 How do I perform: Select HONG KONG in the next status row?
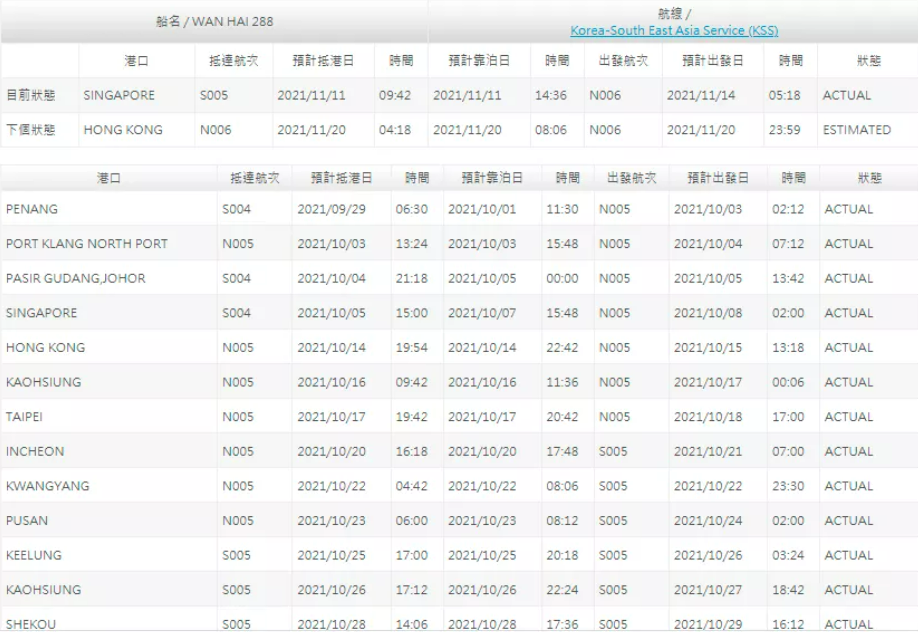123,130
